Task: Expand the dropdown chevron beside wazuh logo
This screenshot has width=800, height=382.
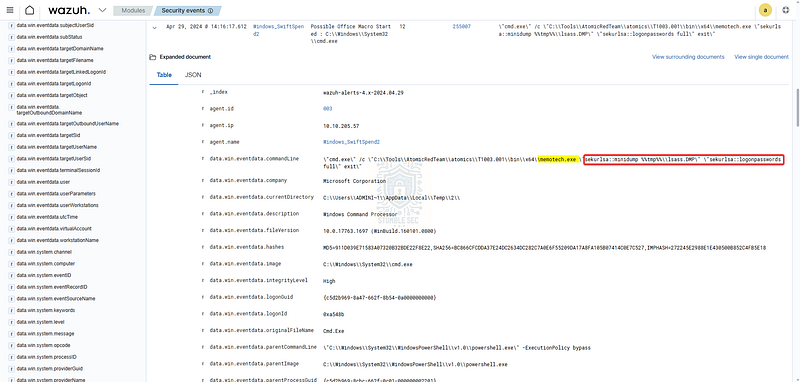Action: pos(102,10)
